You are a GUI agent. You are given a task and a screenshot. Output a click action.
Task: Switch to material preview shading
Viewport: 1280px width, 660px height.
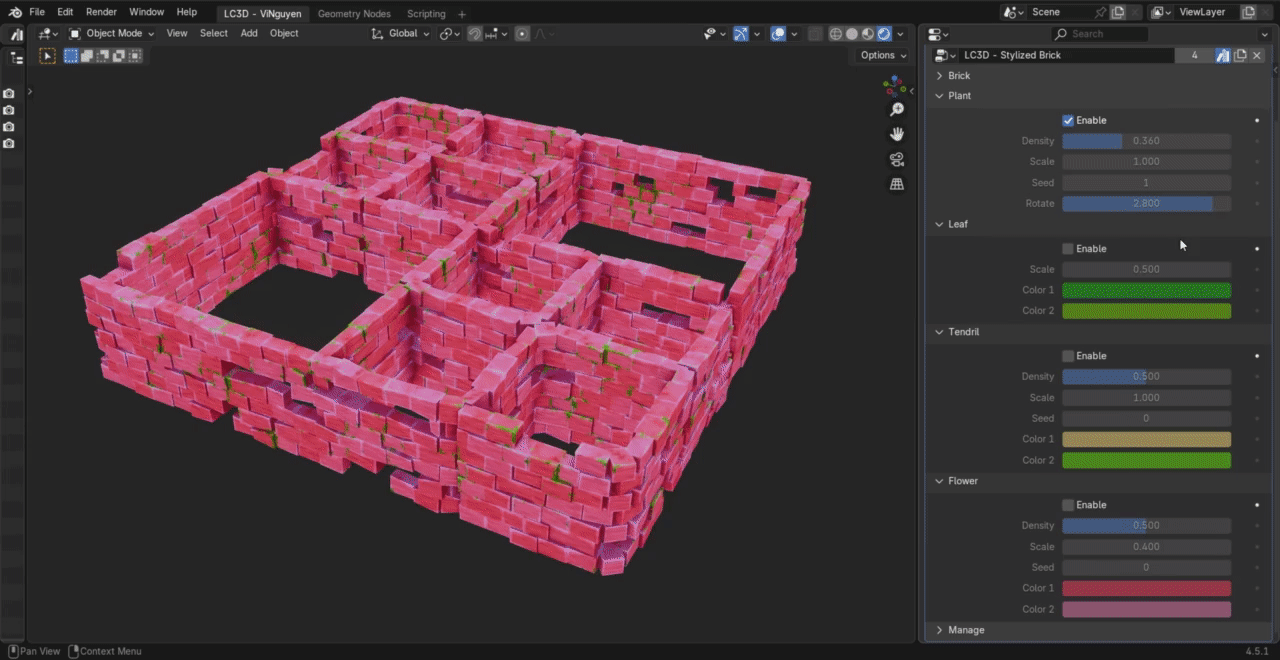click(868, 33)
